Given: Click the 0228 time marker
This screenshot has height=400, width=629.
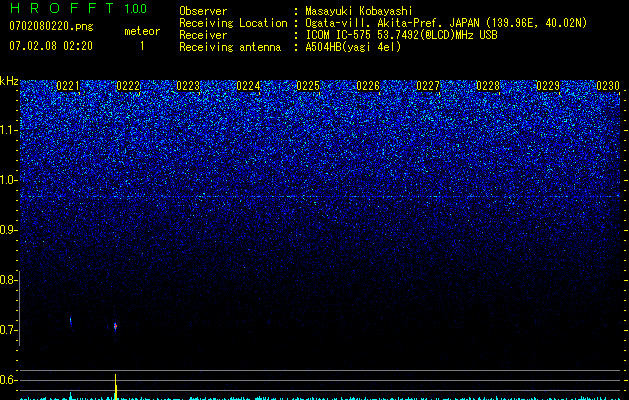Looking at the screenshot, I should 488,86.
